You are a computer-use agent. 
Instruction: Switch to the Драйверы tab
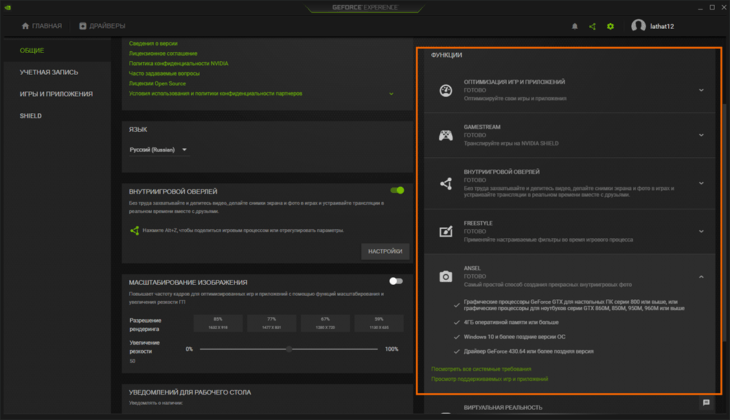point(102,26)
